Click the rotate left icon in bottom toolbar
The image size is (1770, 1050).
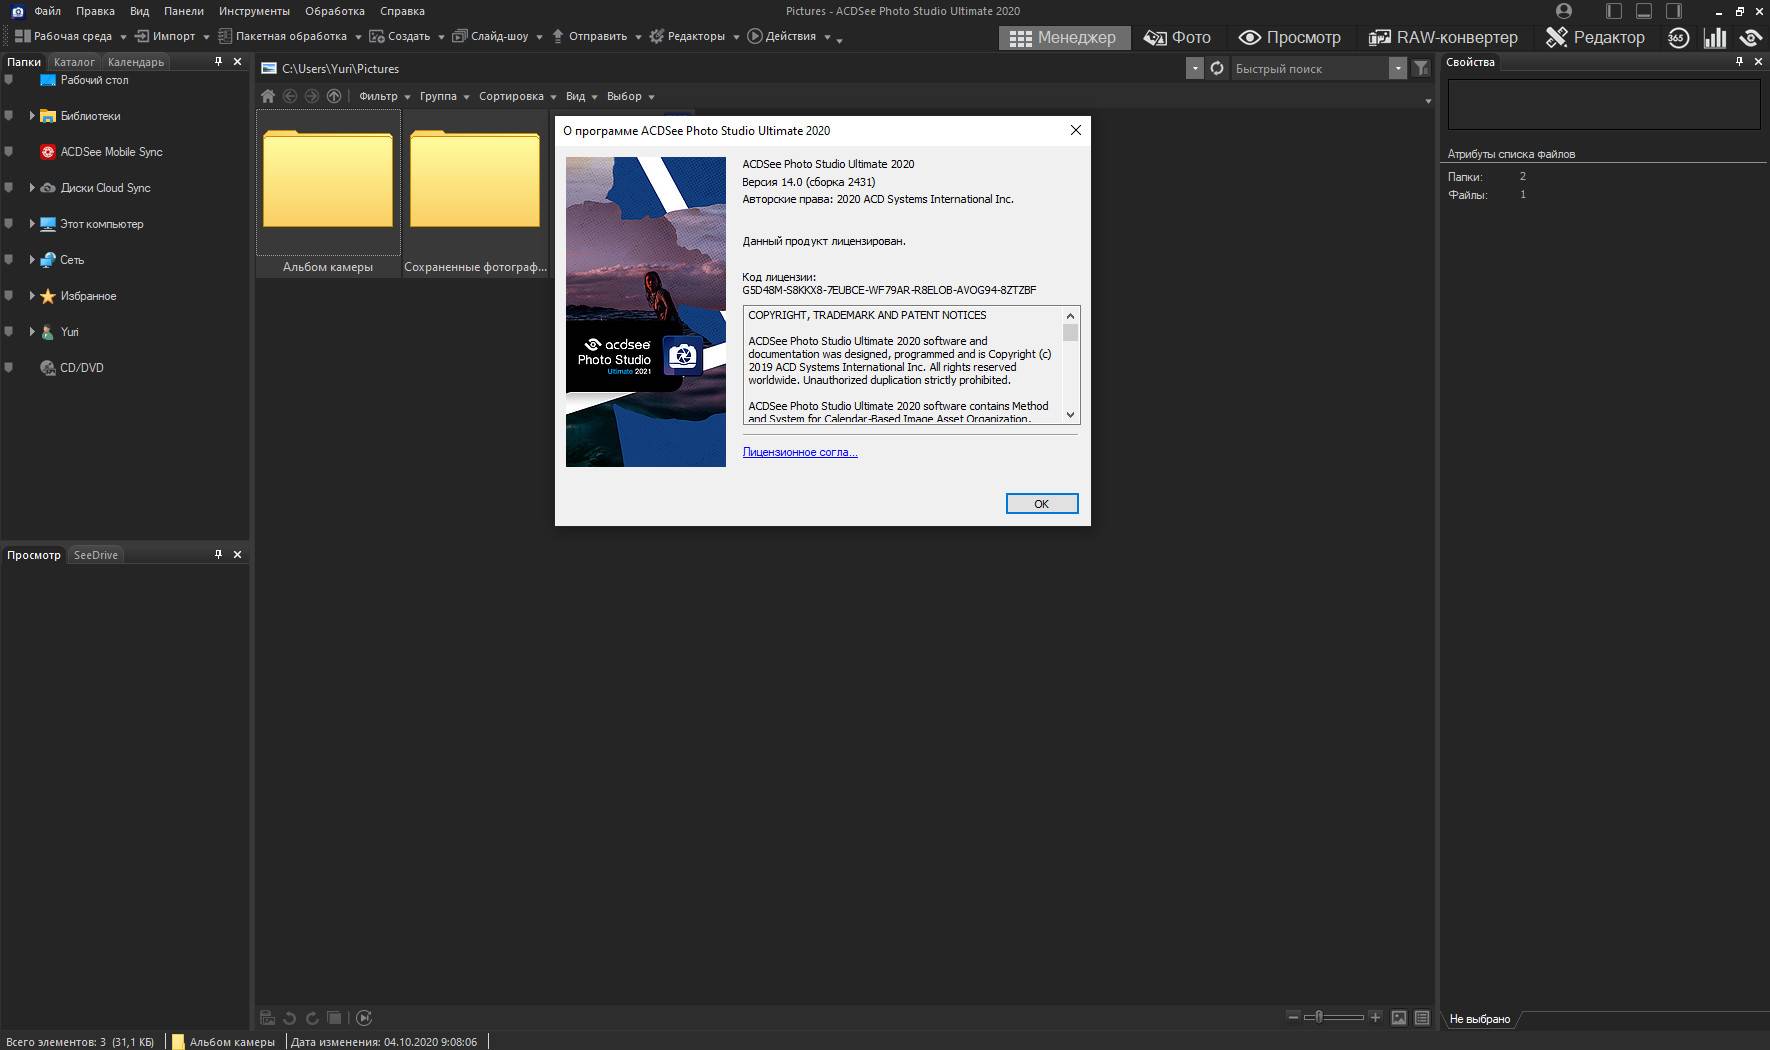290,1018
